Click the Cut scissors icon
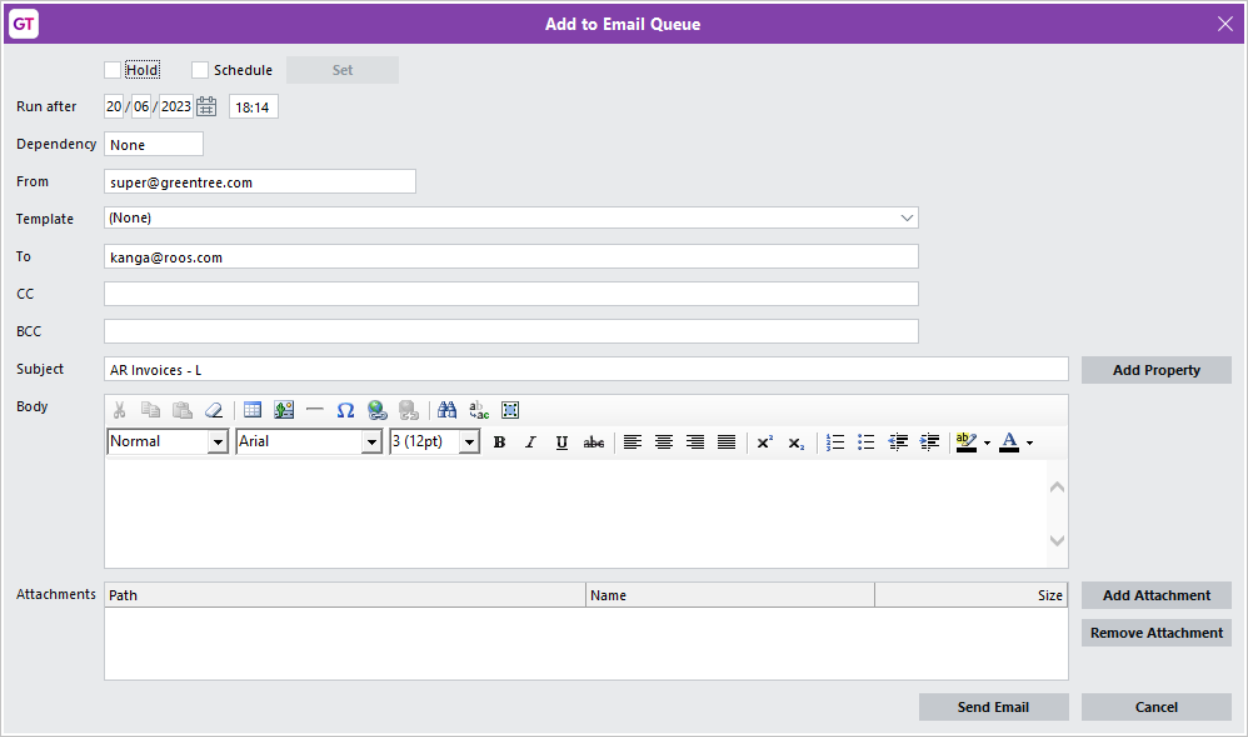 click(120, 410)
